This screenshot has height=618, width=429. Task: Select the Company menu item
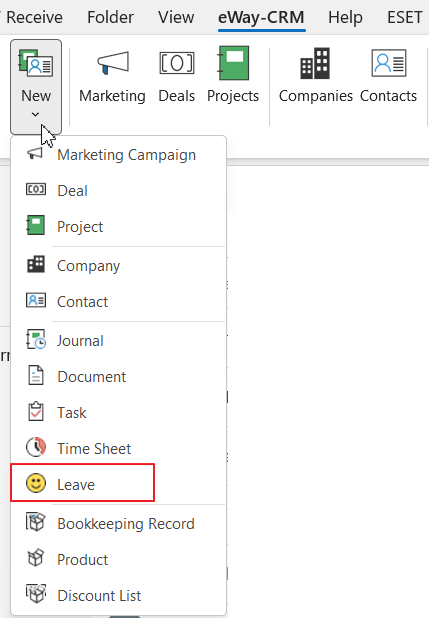click(118, 266)
